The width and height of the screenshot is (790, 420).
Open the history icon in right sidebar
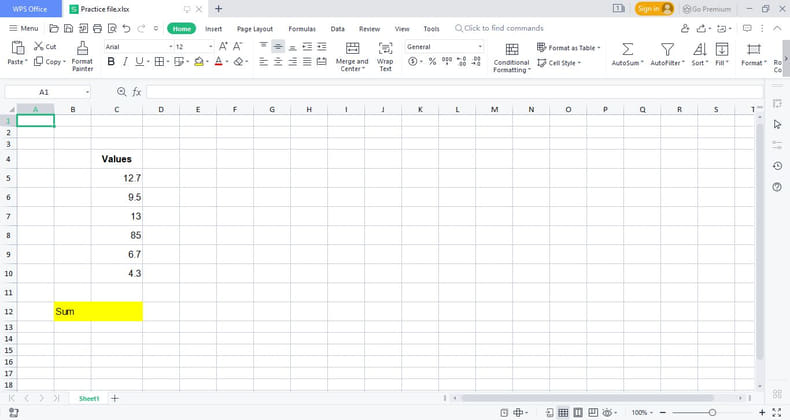[777, 166]
